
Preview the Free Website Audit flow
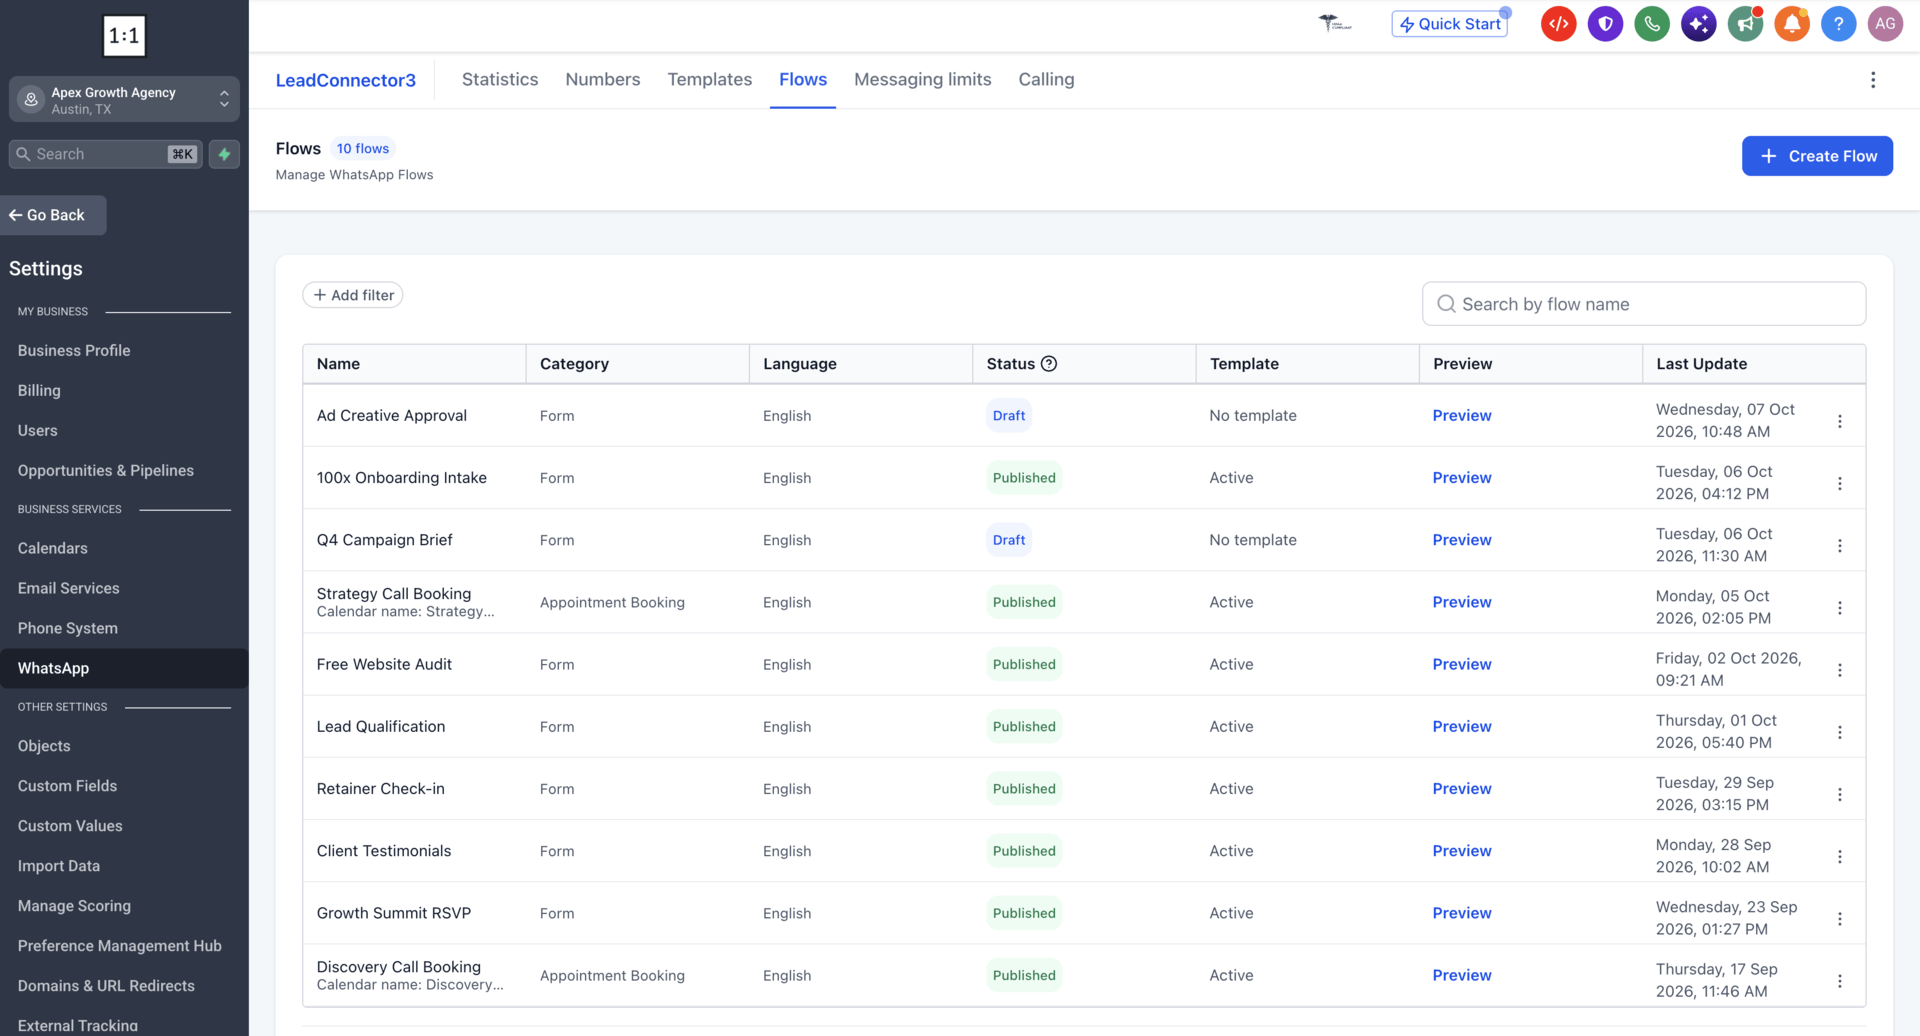(1462, 664)
